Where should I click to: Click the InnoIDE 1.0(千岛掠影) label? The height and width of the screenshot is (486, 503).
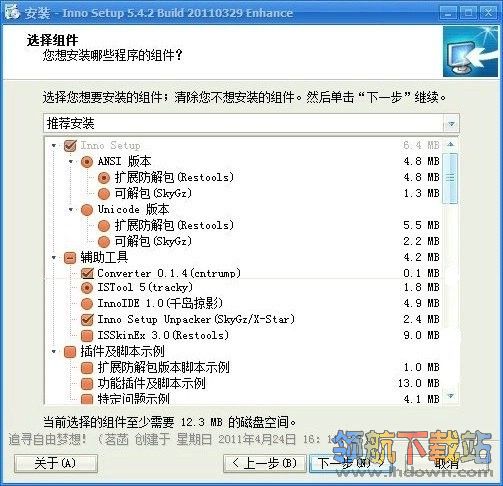[x=160, y=303]
